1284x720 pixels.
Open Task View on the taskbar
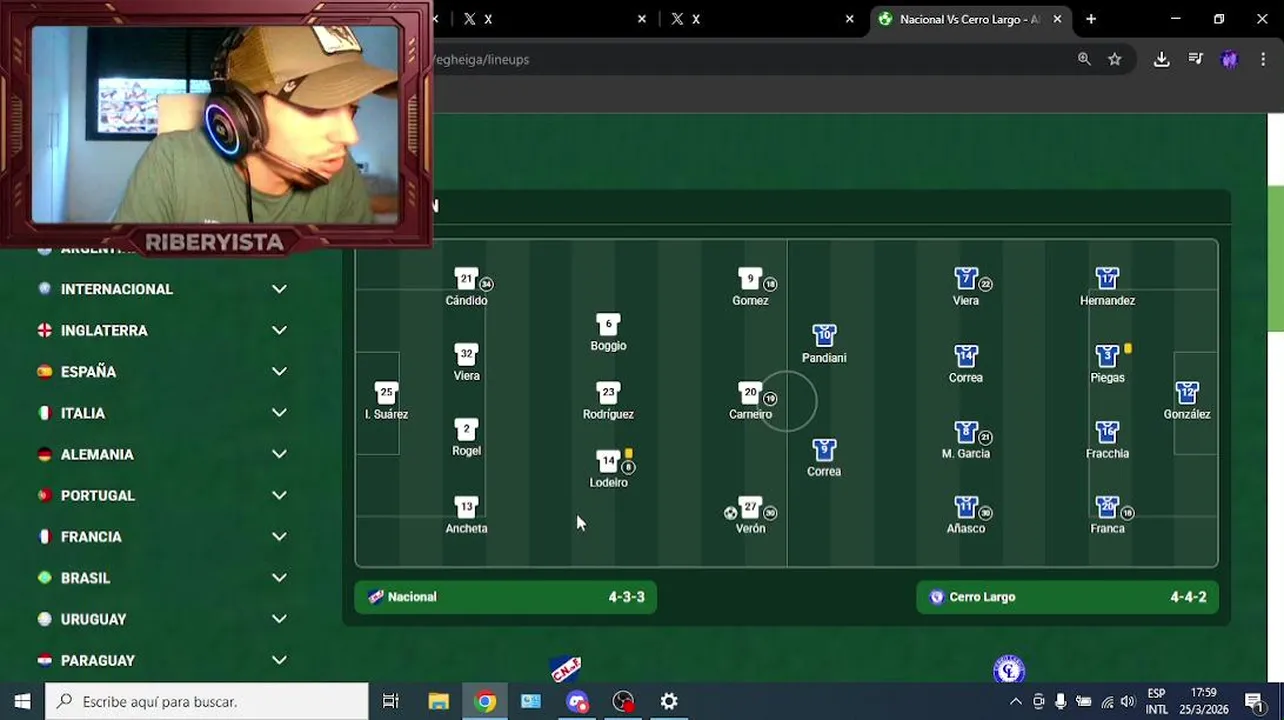(x=391, y=701)
